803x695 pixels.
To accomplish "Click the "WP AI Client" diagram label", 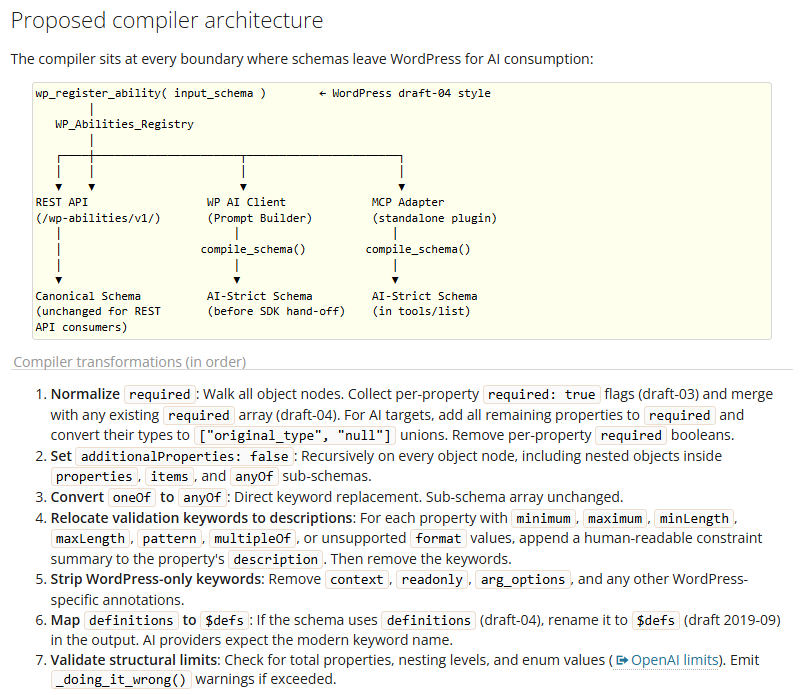I will [246, 202].
